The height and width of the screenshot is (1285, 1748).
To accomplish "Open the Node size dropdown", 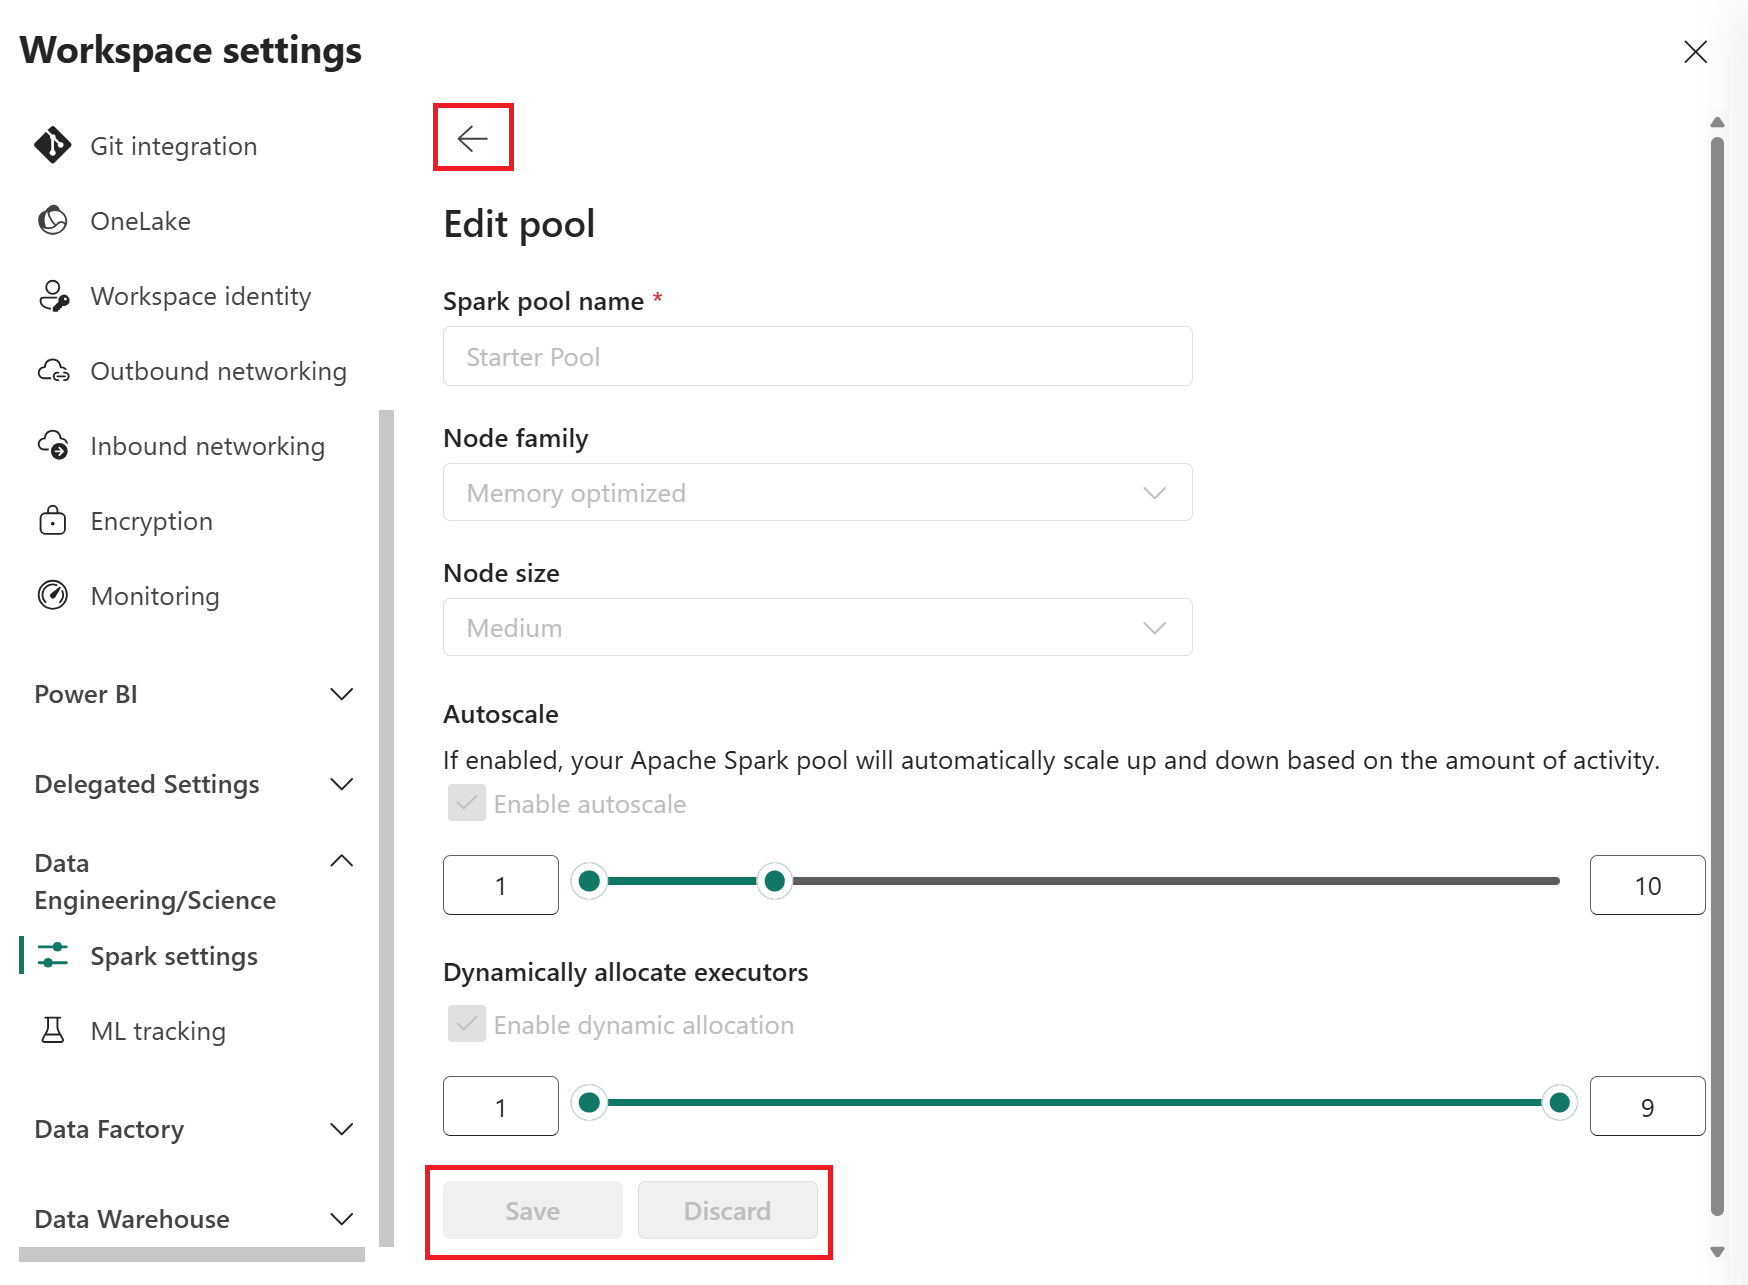I will click(x=817, y=627).
